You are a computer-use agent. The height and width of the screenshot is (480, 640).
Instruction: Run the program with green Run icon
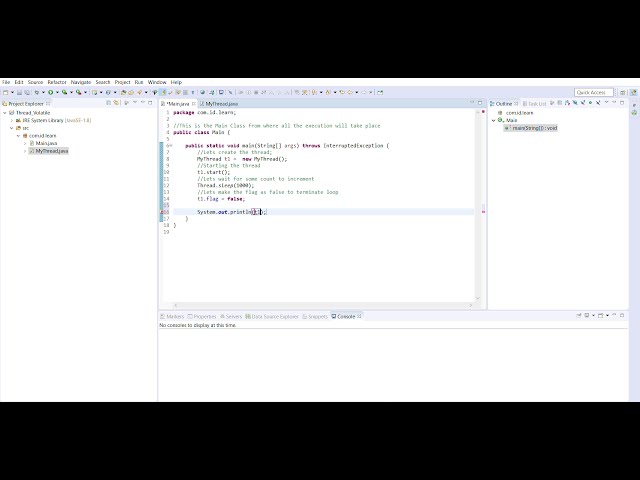[x=51, y=92]
